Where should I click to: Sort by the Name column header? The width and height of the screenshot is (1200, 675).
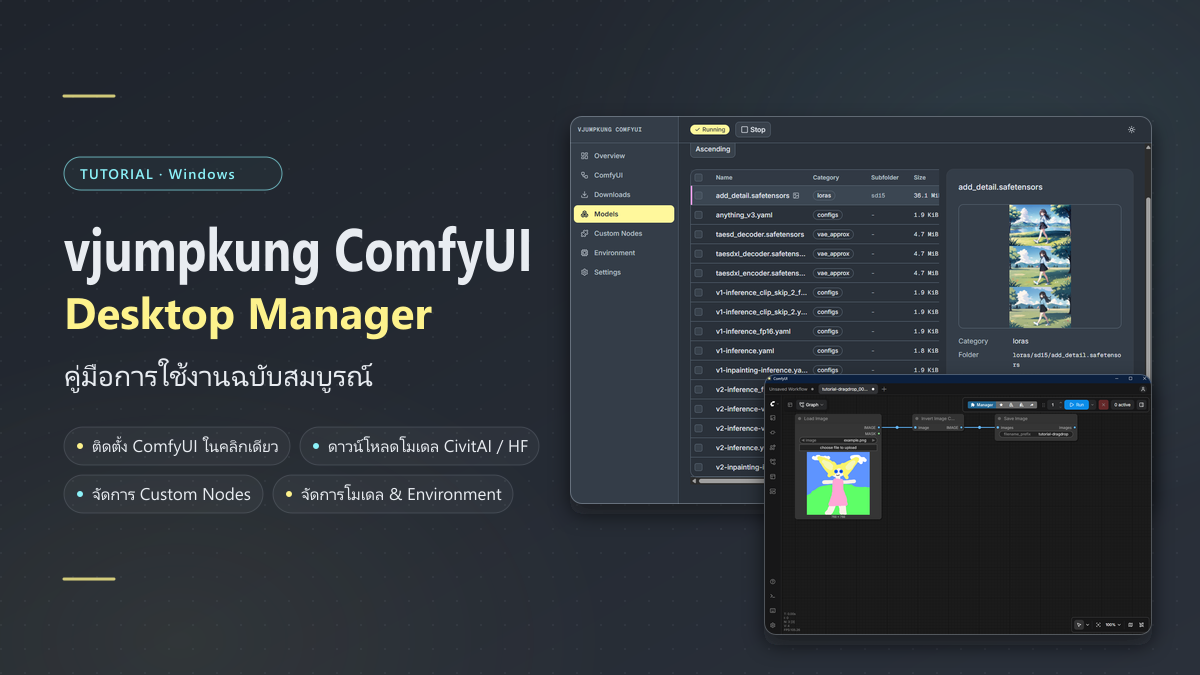tap(724, 177)
